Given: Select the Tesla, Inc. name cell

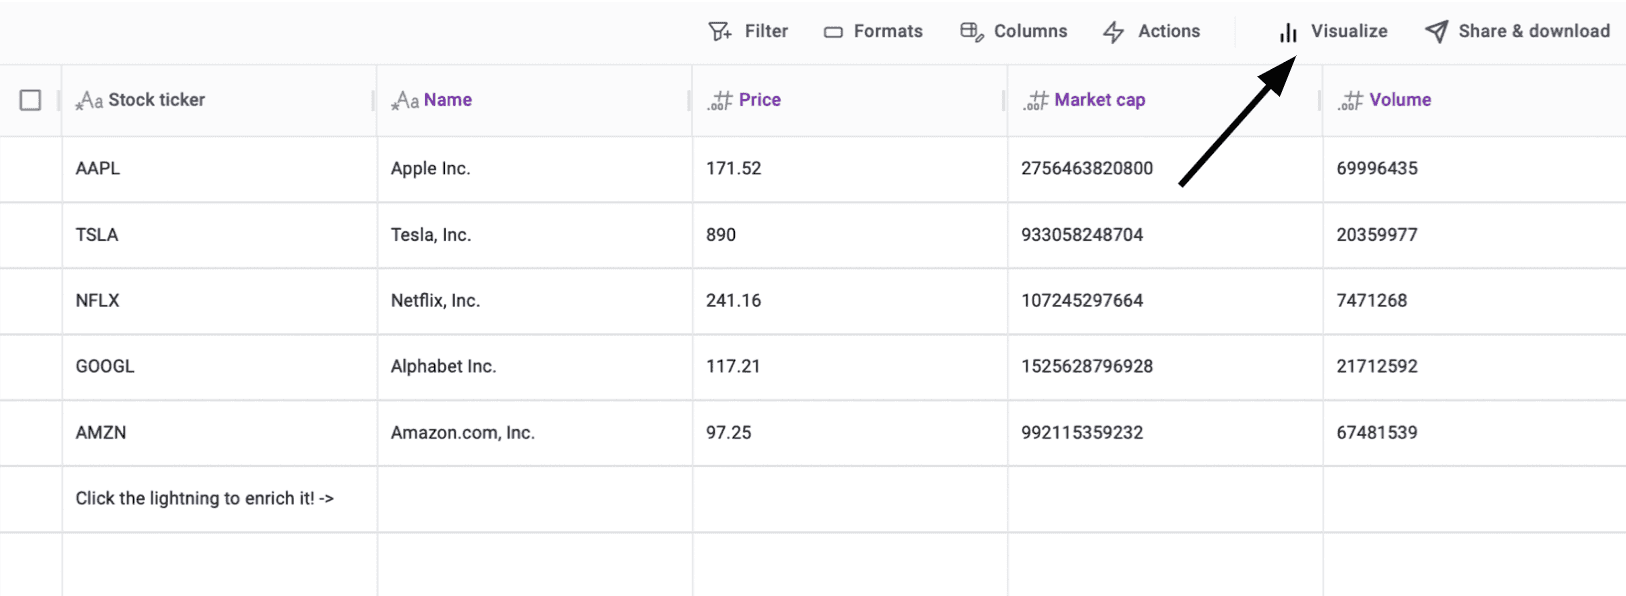Looking at the screenshot, I should (534, 235).
